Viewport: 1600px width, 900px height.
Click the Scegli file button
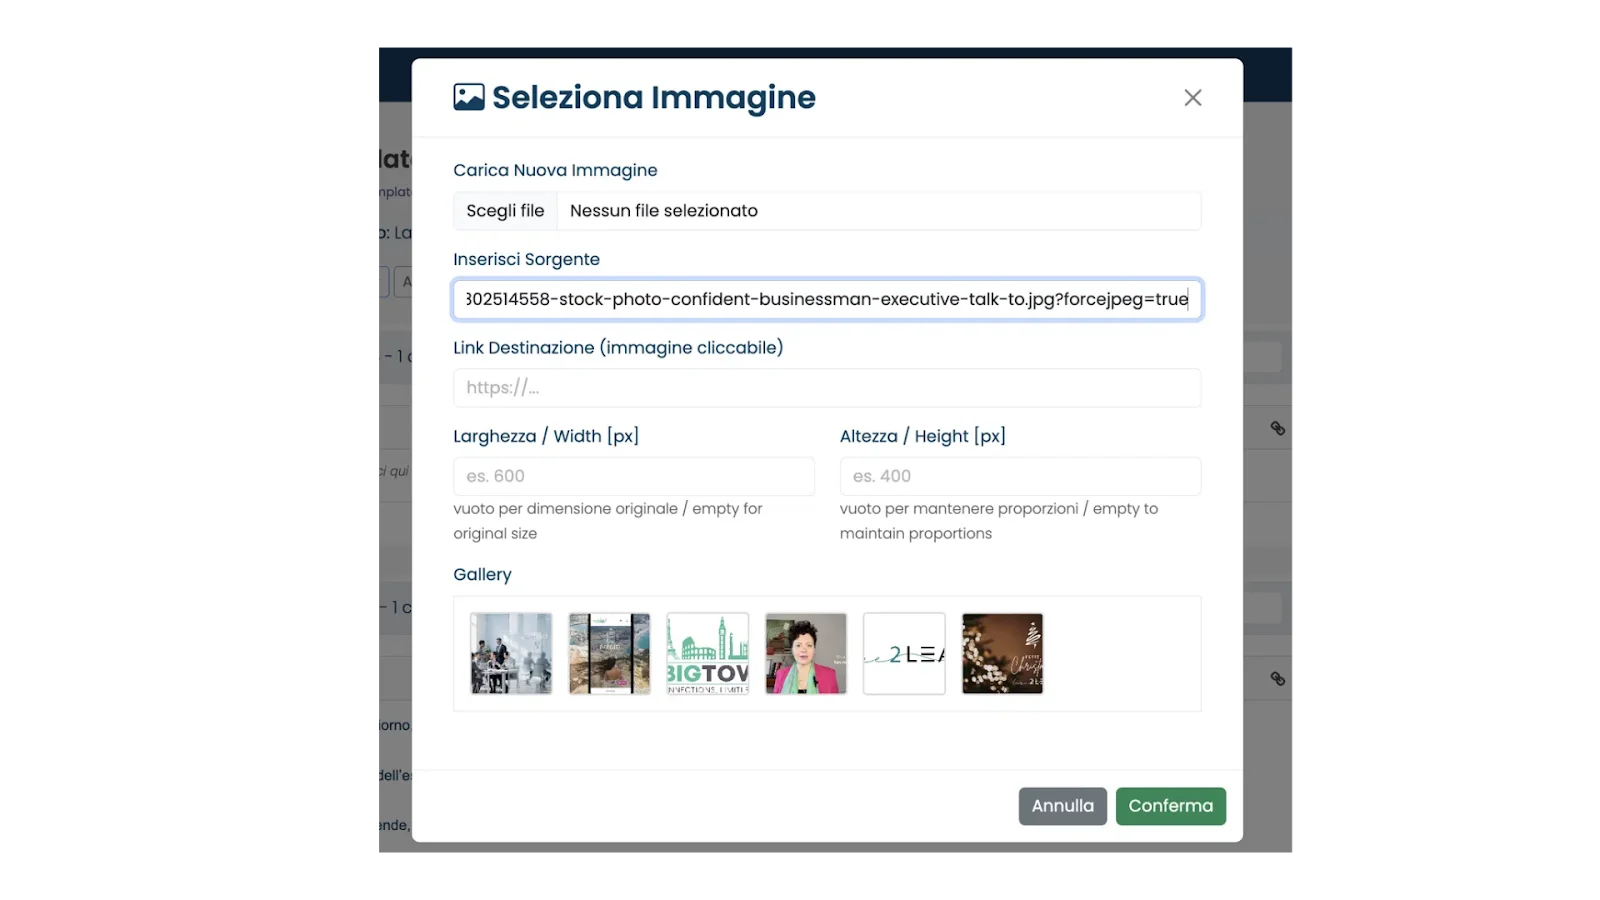(x=505, y=211)
